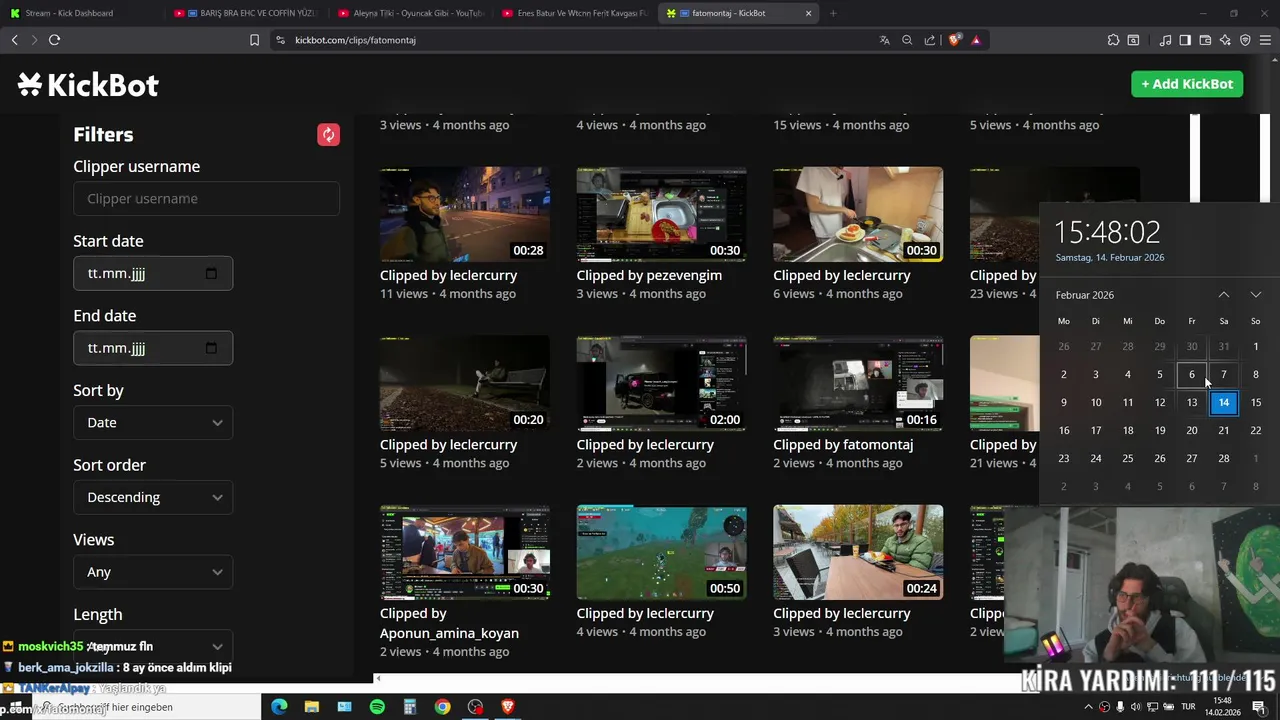Go to next month in calendar flyout
The width and height of the screenshot is (1280, 720).
click(x=1256, y=295)
